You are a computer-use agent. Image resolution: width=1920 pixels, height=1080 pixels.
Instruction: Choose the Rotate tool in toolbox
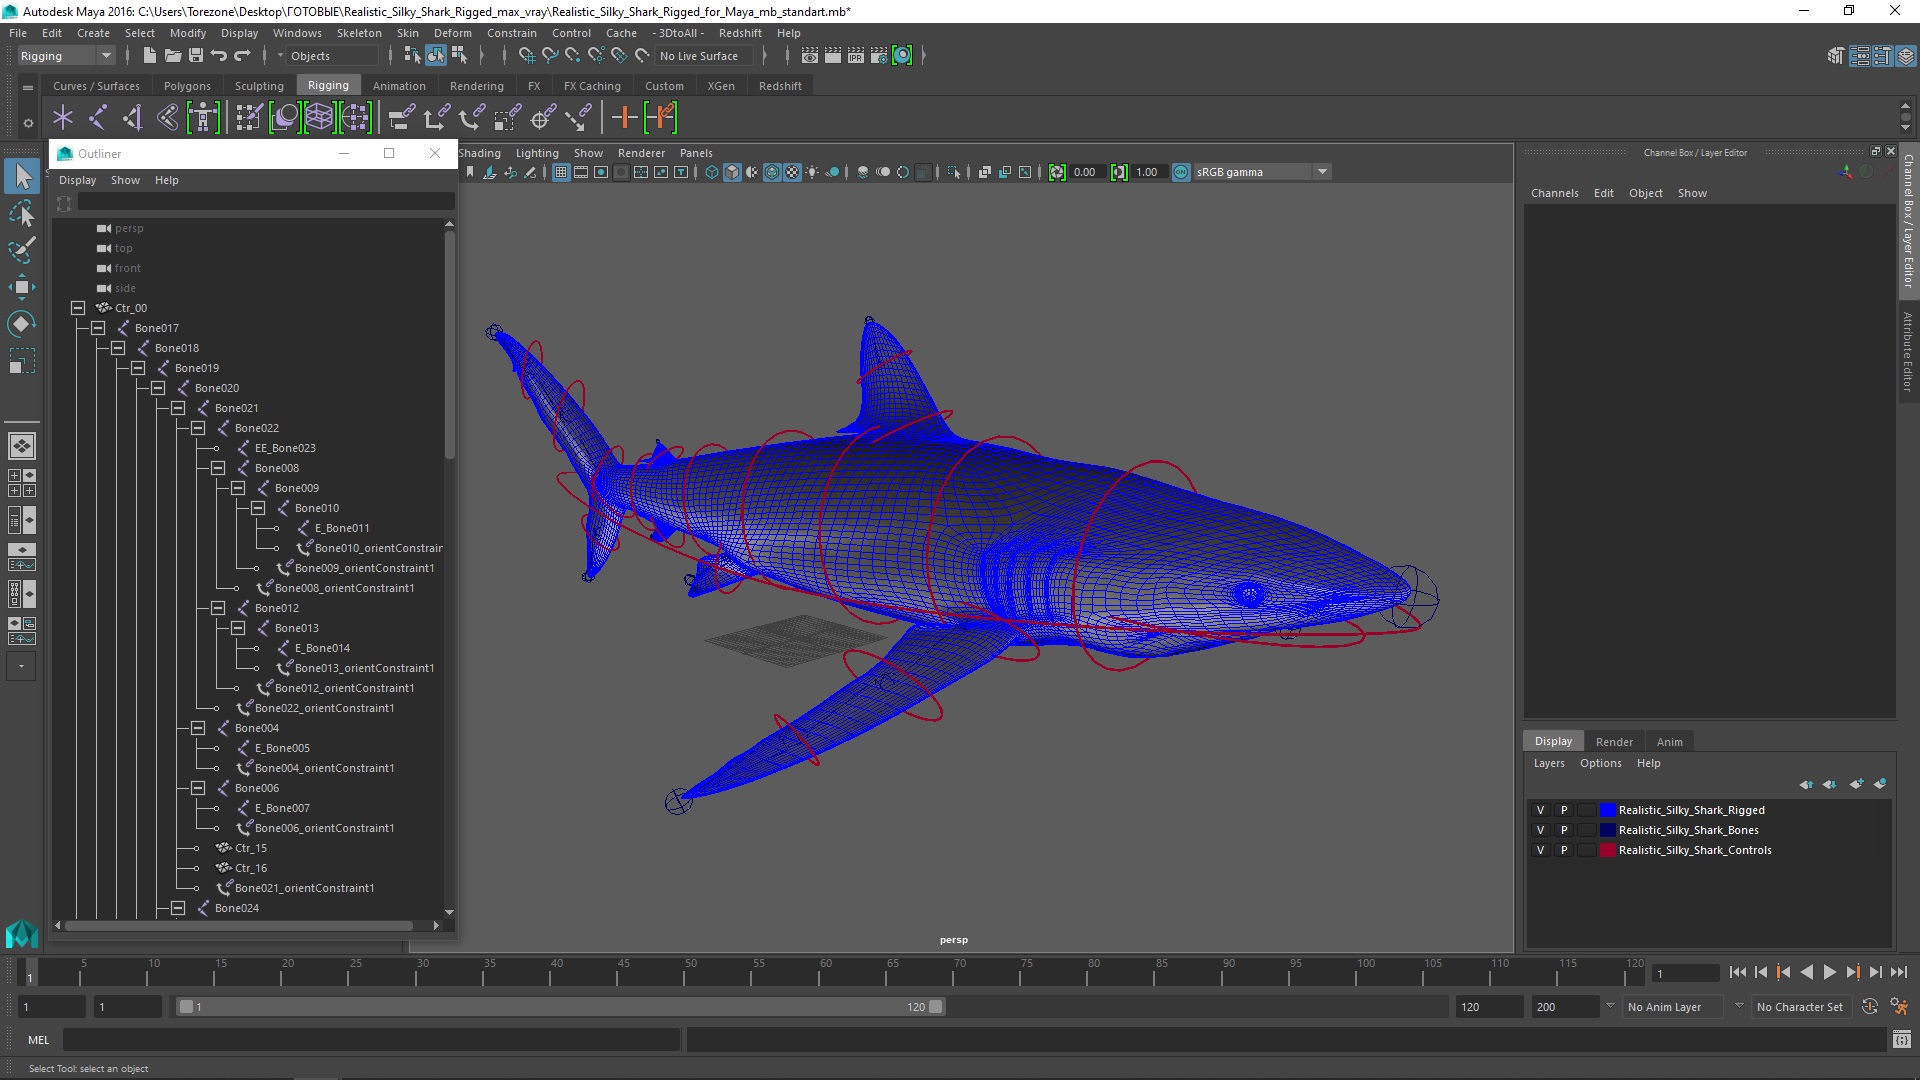[22, 324]
